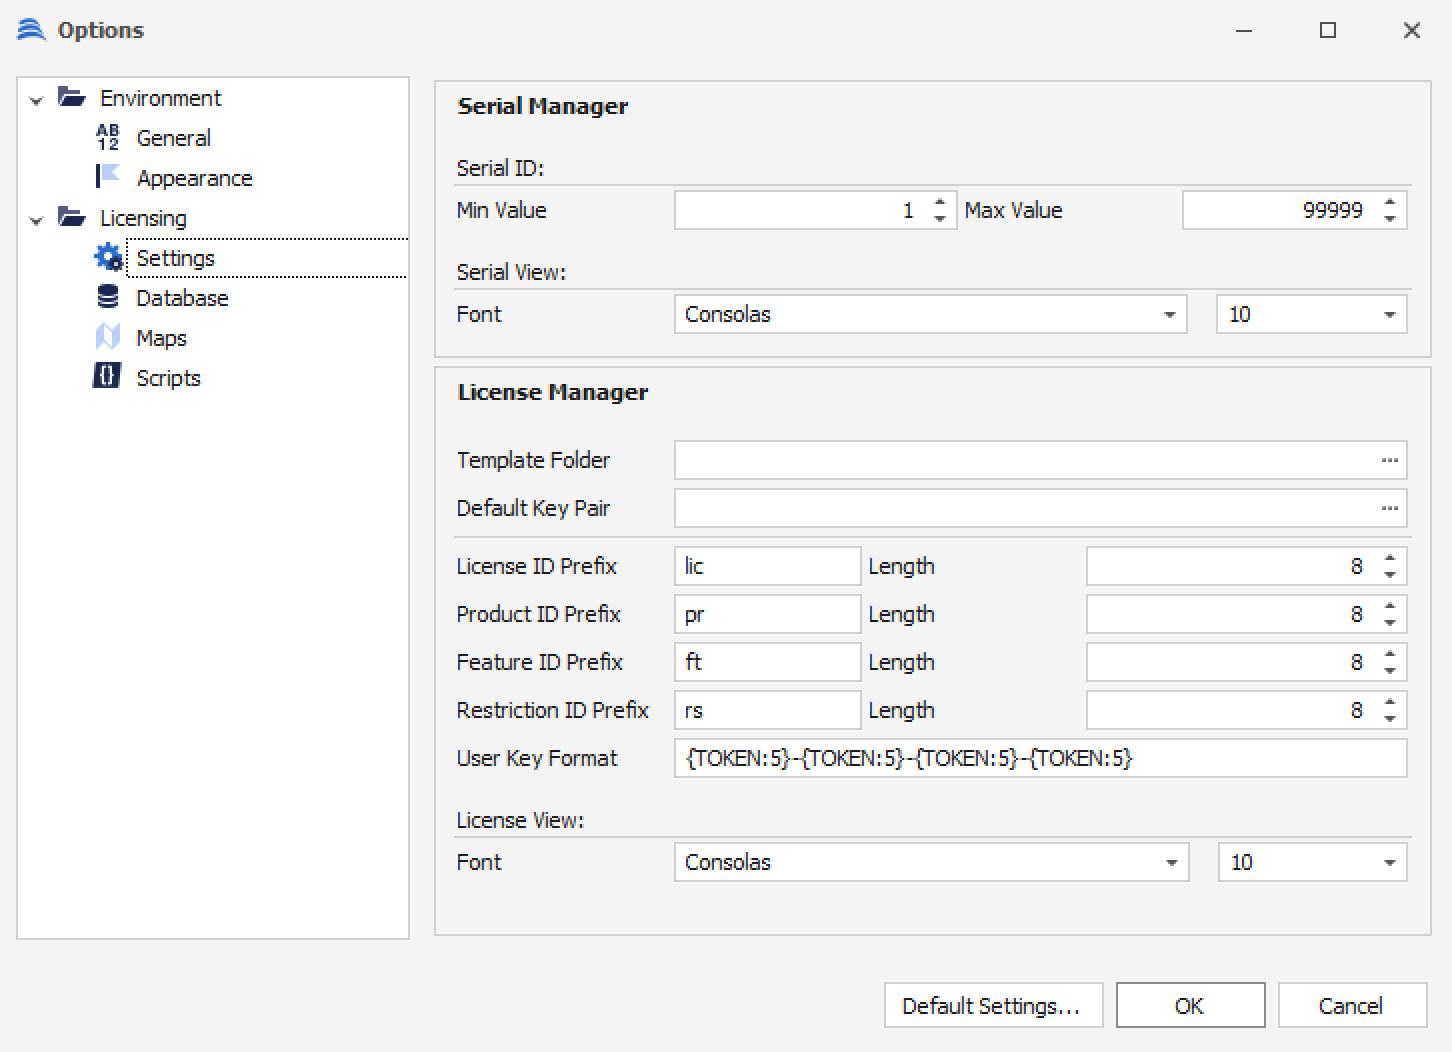Browse for Template Folder with ellipsis button
1452x1052 pixels.
coord(1389,460)
